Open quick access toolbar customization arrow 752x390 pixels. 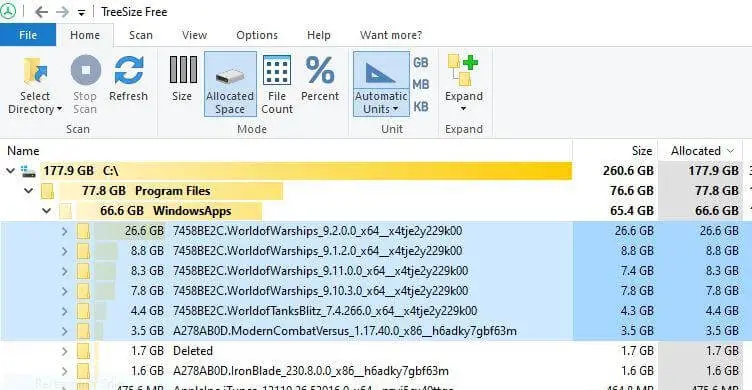[82, 13]
